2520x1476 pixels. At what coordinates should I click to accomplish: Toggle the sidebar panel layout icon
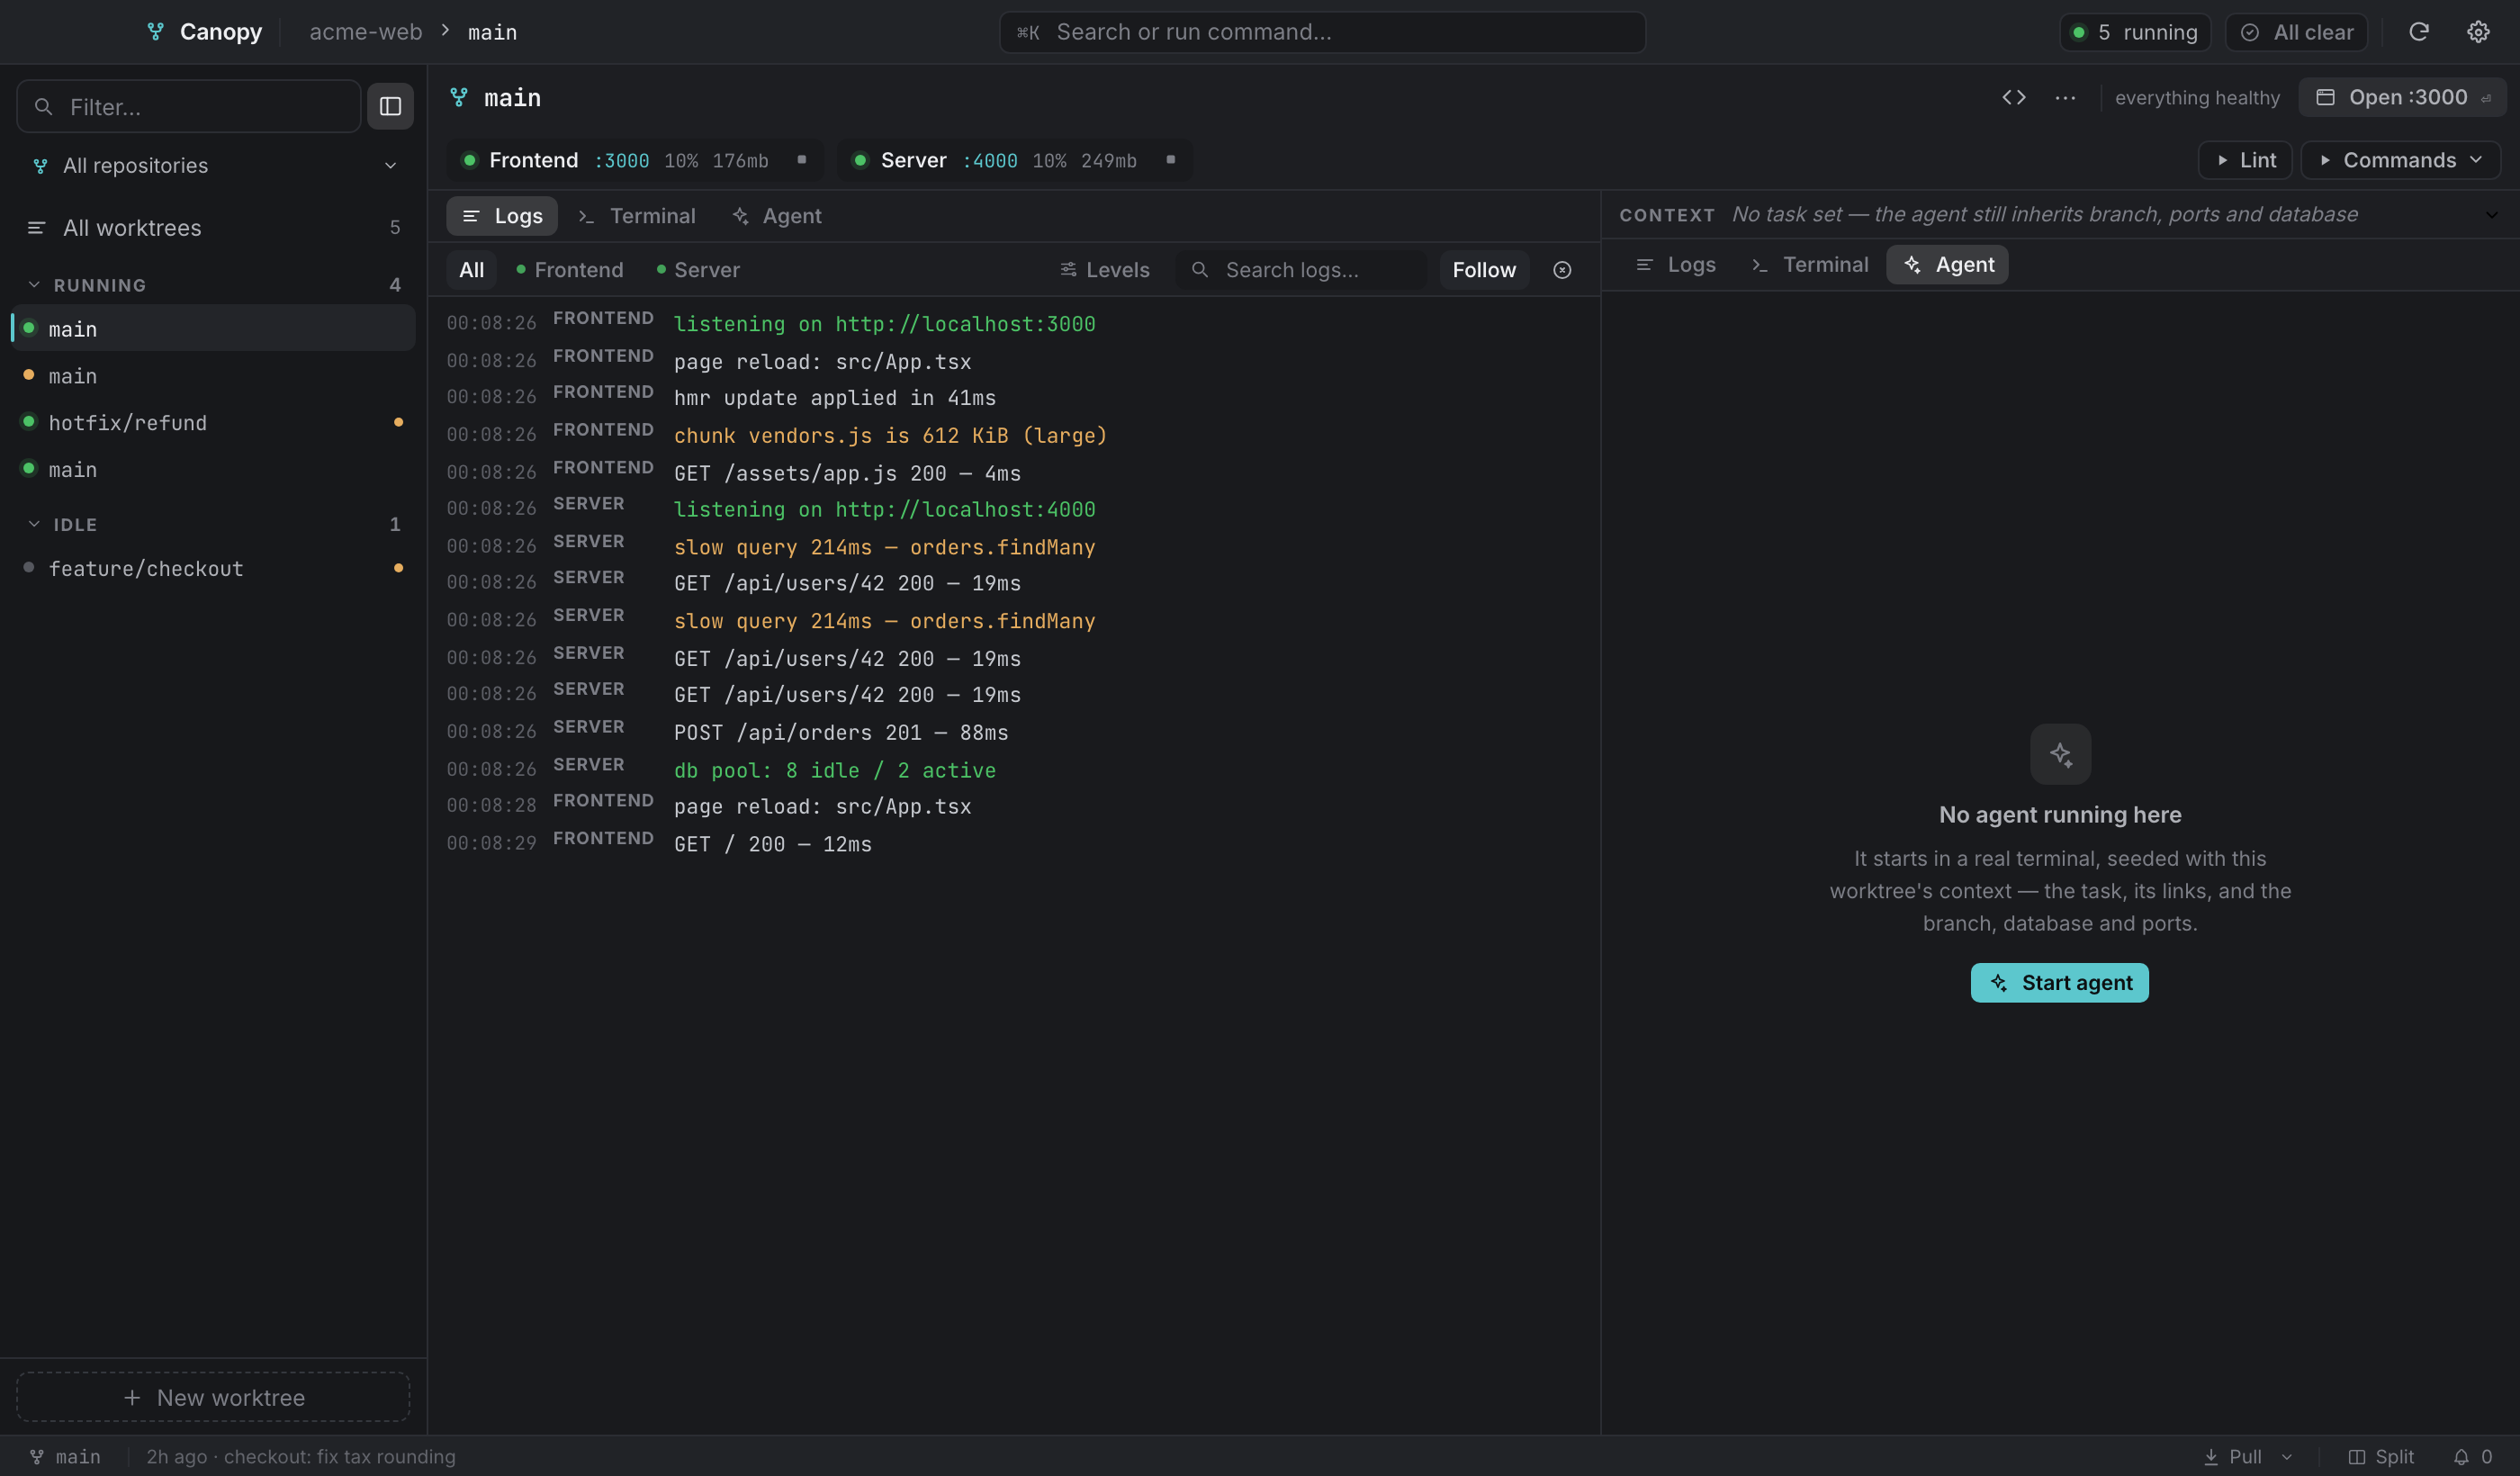pos(390,106)
